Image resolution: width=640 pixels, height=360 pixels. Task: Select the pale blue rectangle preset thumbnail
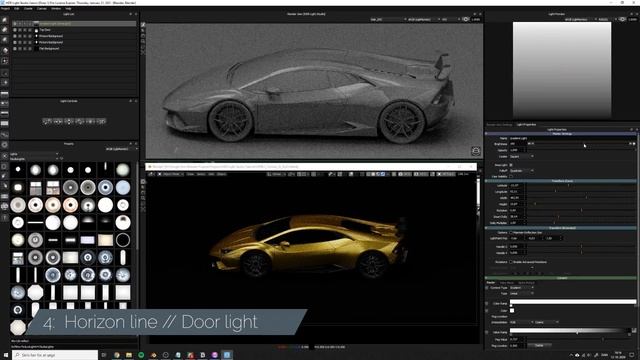click(88, 240)
